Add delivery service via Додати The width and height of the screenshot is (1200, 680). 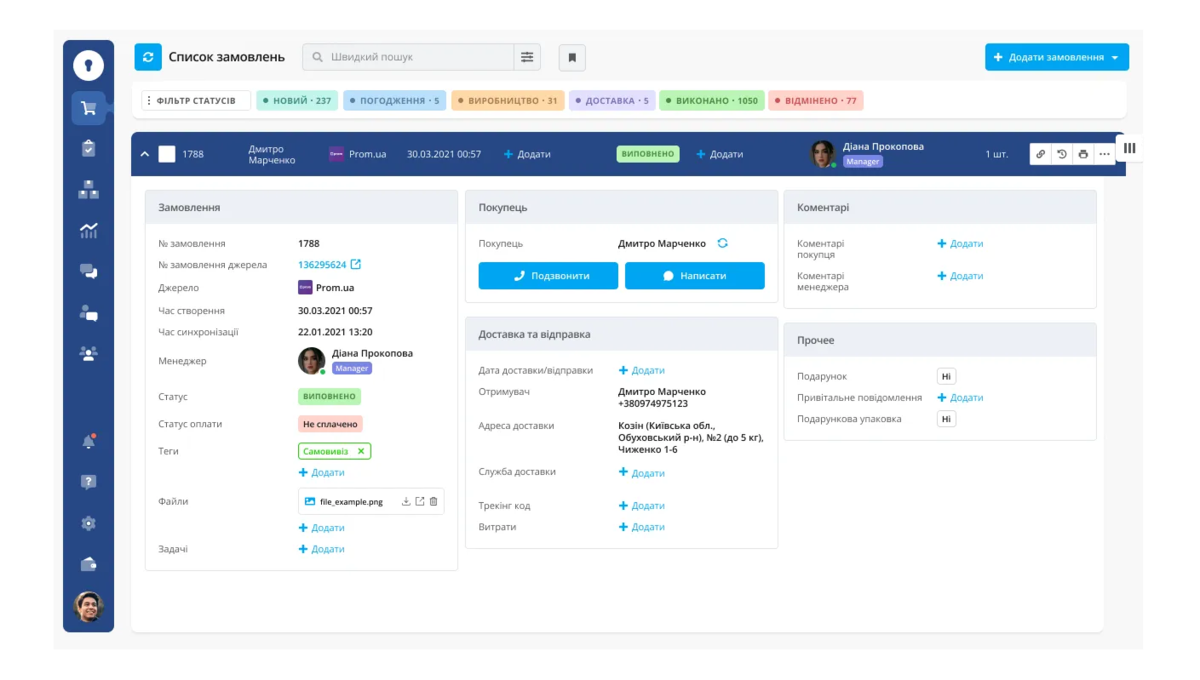tap(642, 473)
